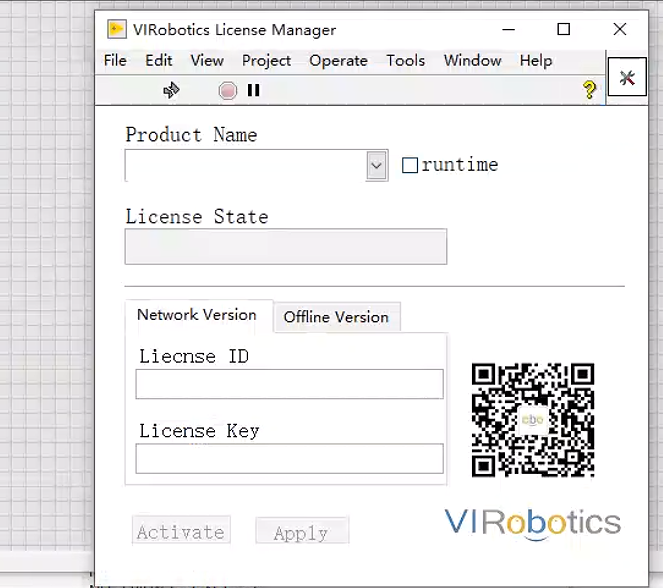The width and height of the screenshot is (663, 588).
Task: Click the VI connector icon pane
Action: coord(627,78)
